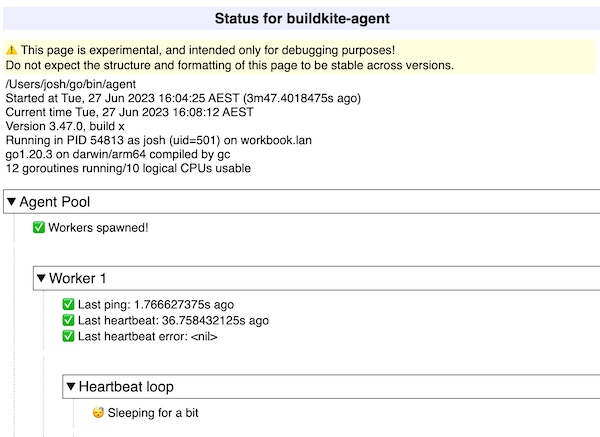This screenshot has height=437, width=600.
Task: Click the Heartbeat loop section heading
Action: (126, 386)
